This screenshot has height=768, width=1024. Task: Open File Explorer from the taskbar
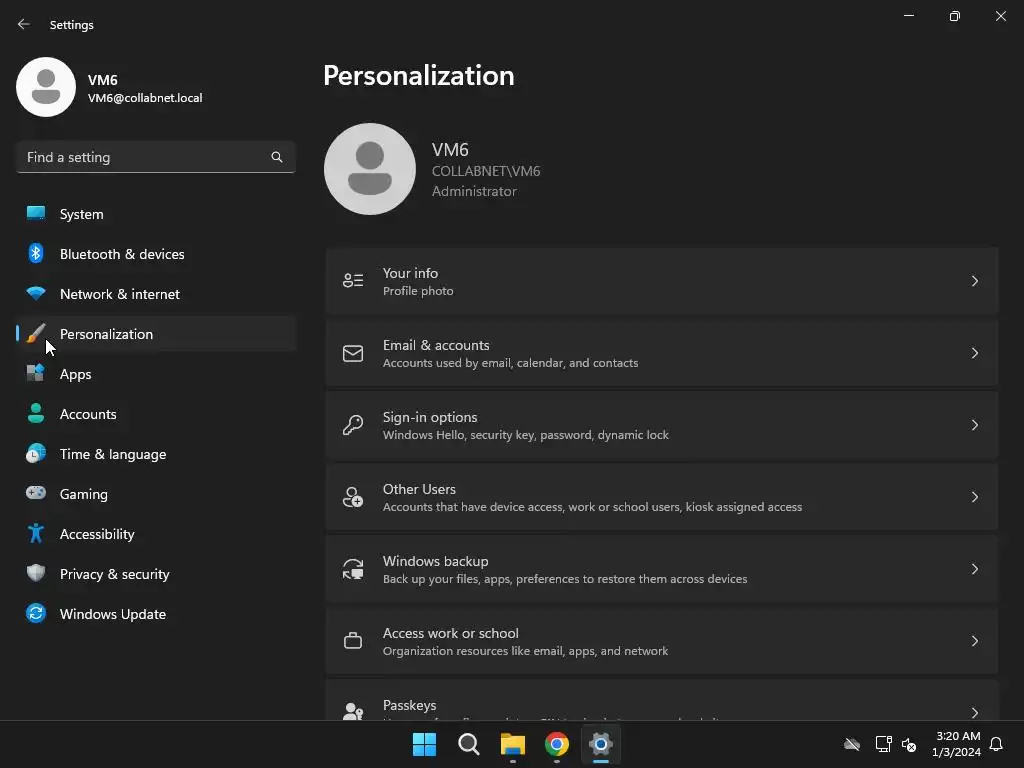(x=513, y=744)
